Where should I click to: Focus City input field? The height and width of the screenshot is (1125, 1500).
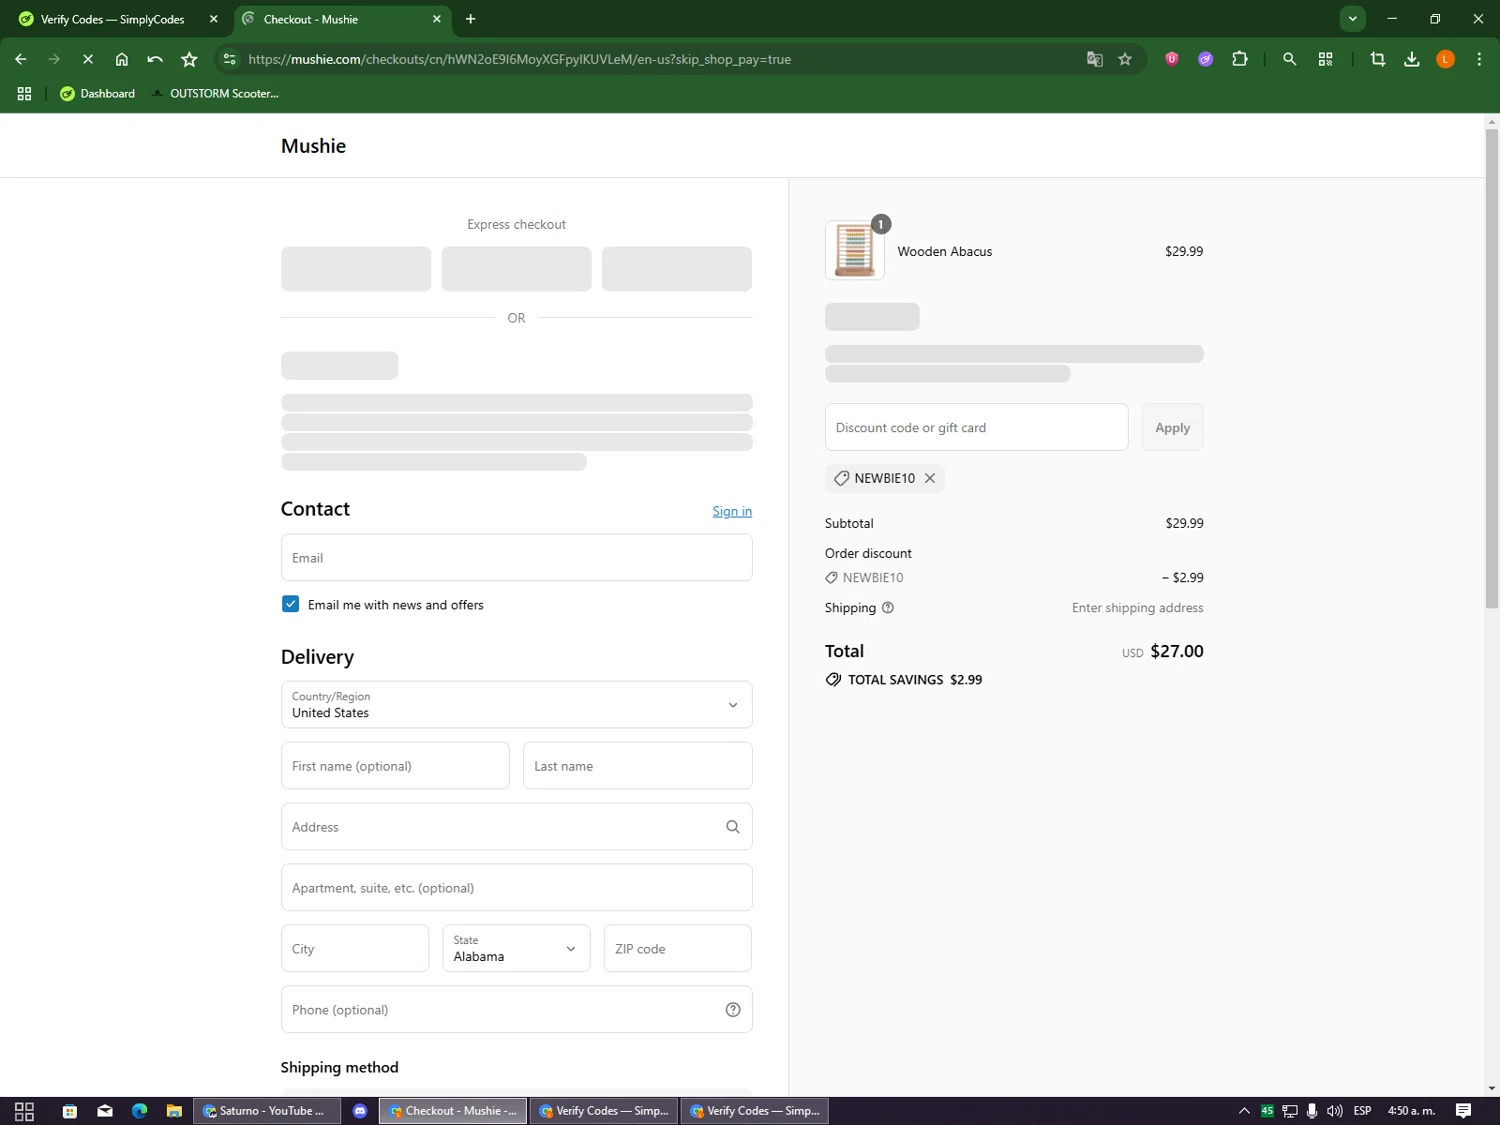pos(355,948)
